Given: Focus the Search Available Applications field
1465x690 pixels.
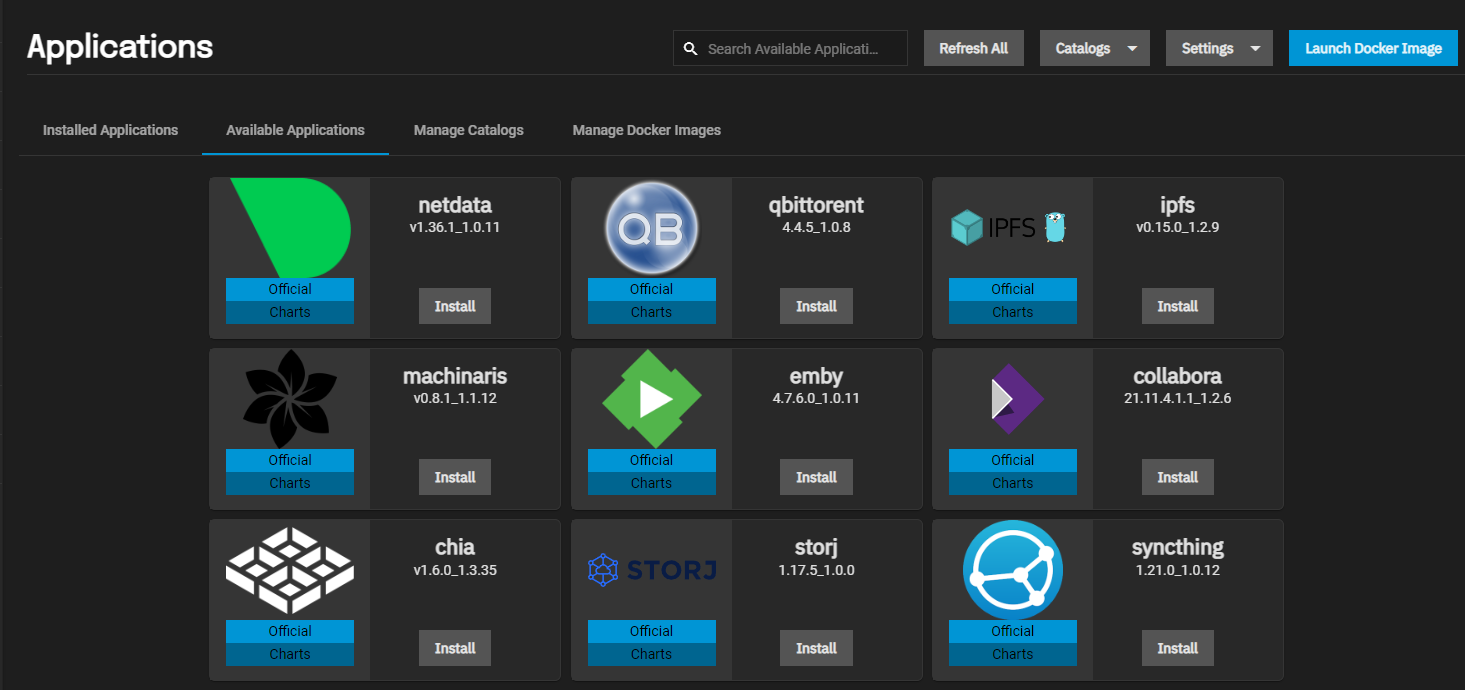Looking at the screenshot, I should tap(790, 48).
